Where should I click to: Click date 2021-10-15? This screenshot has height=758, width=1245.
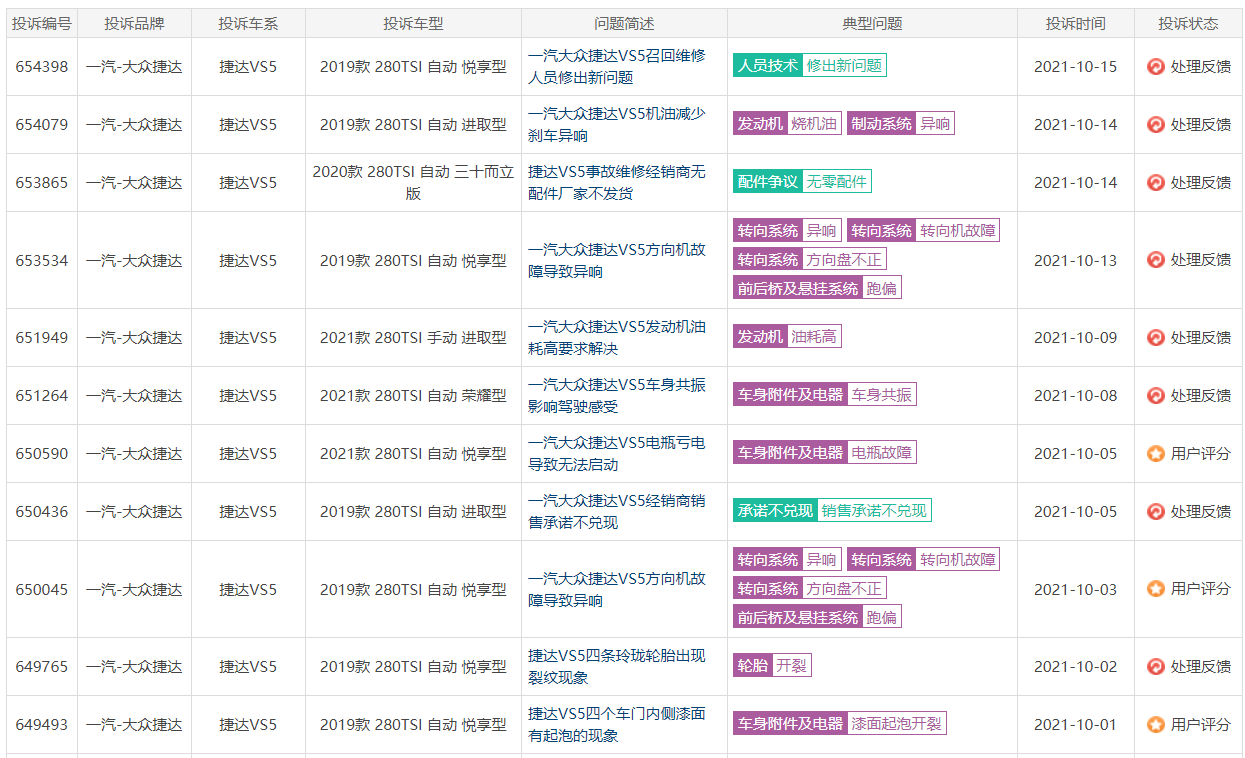[x=1076, y=67]
